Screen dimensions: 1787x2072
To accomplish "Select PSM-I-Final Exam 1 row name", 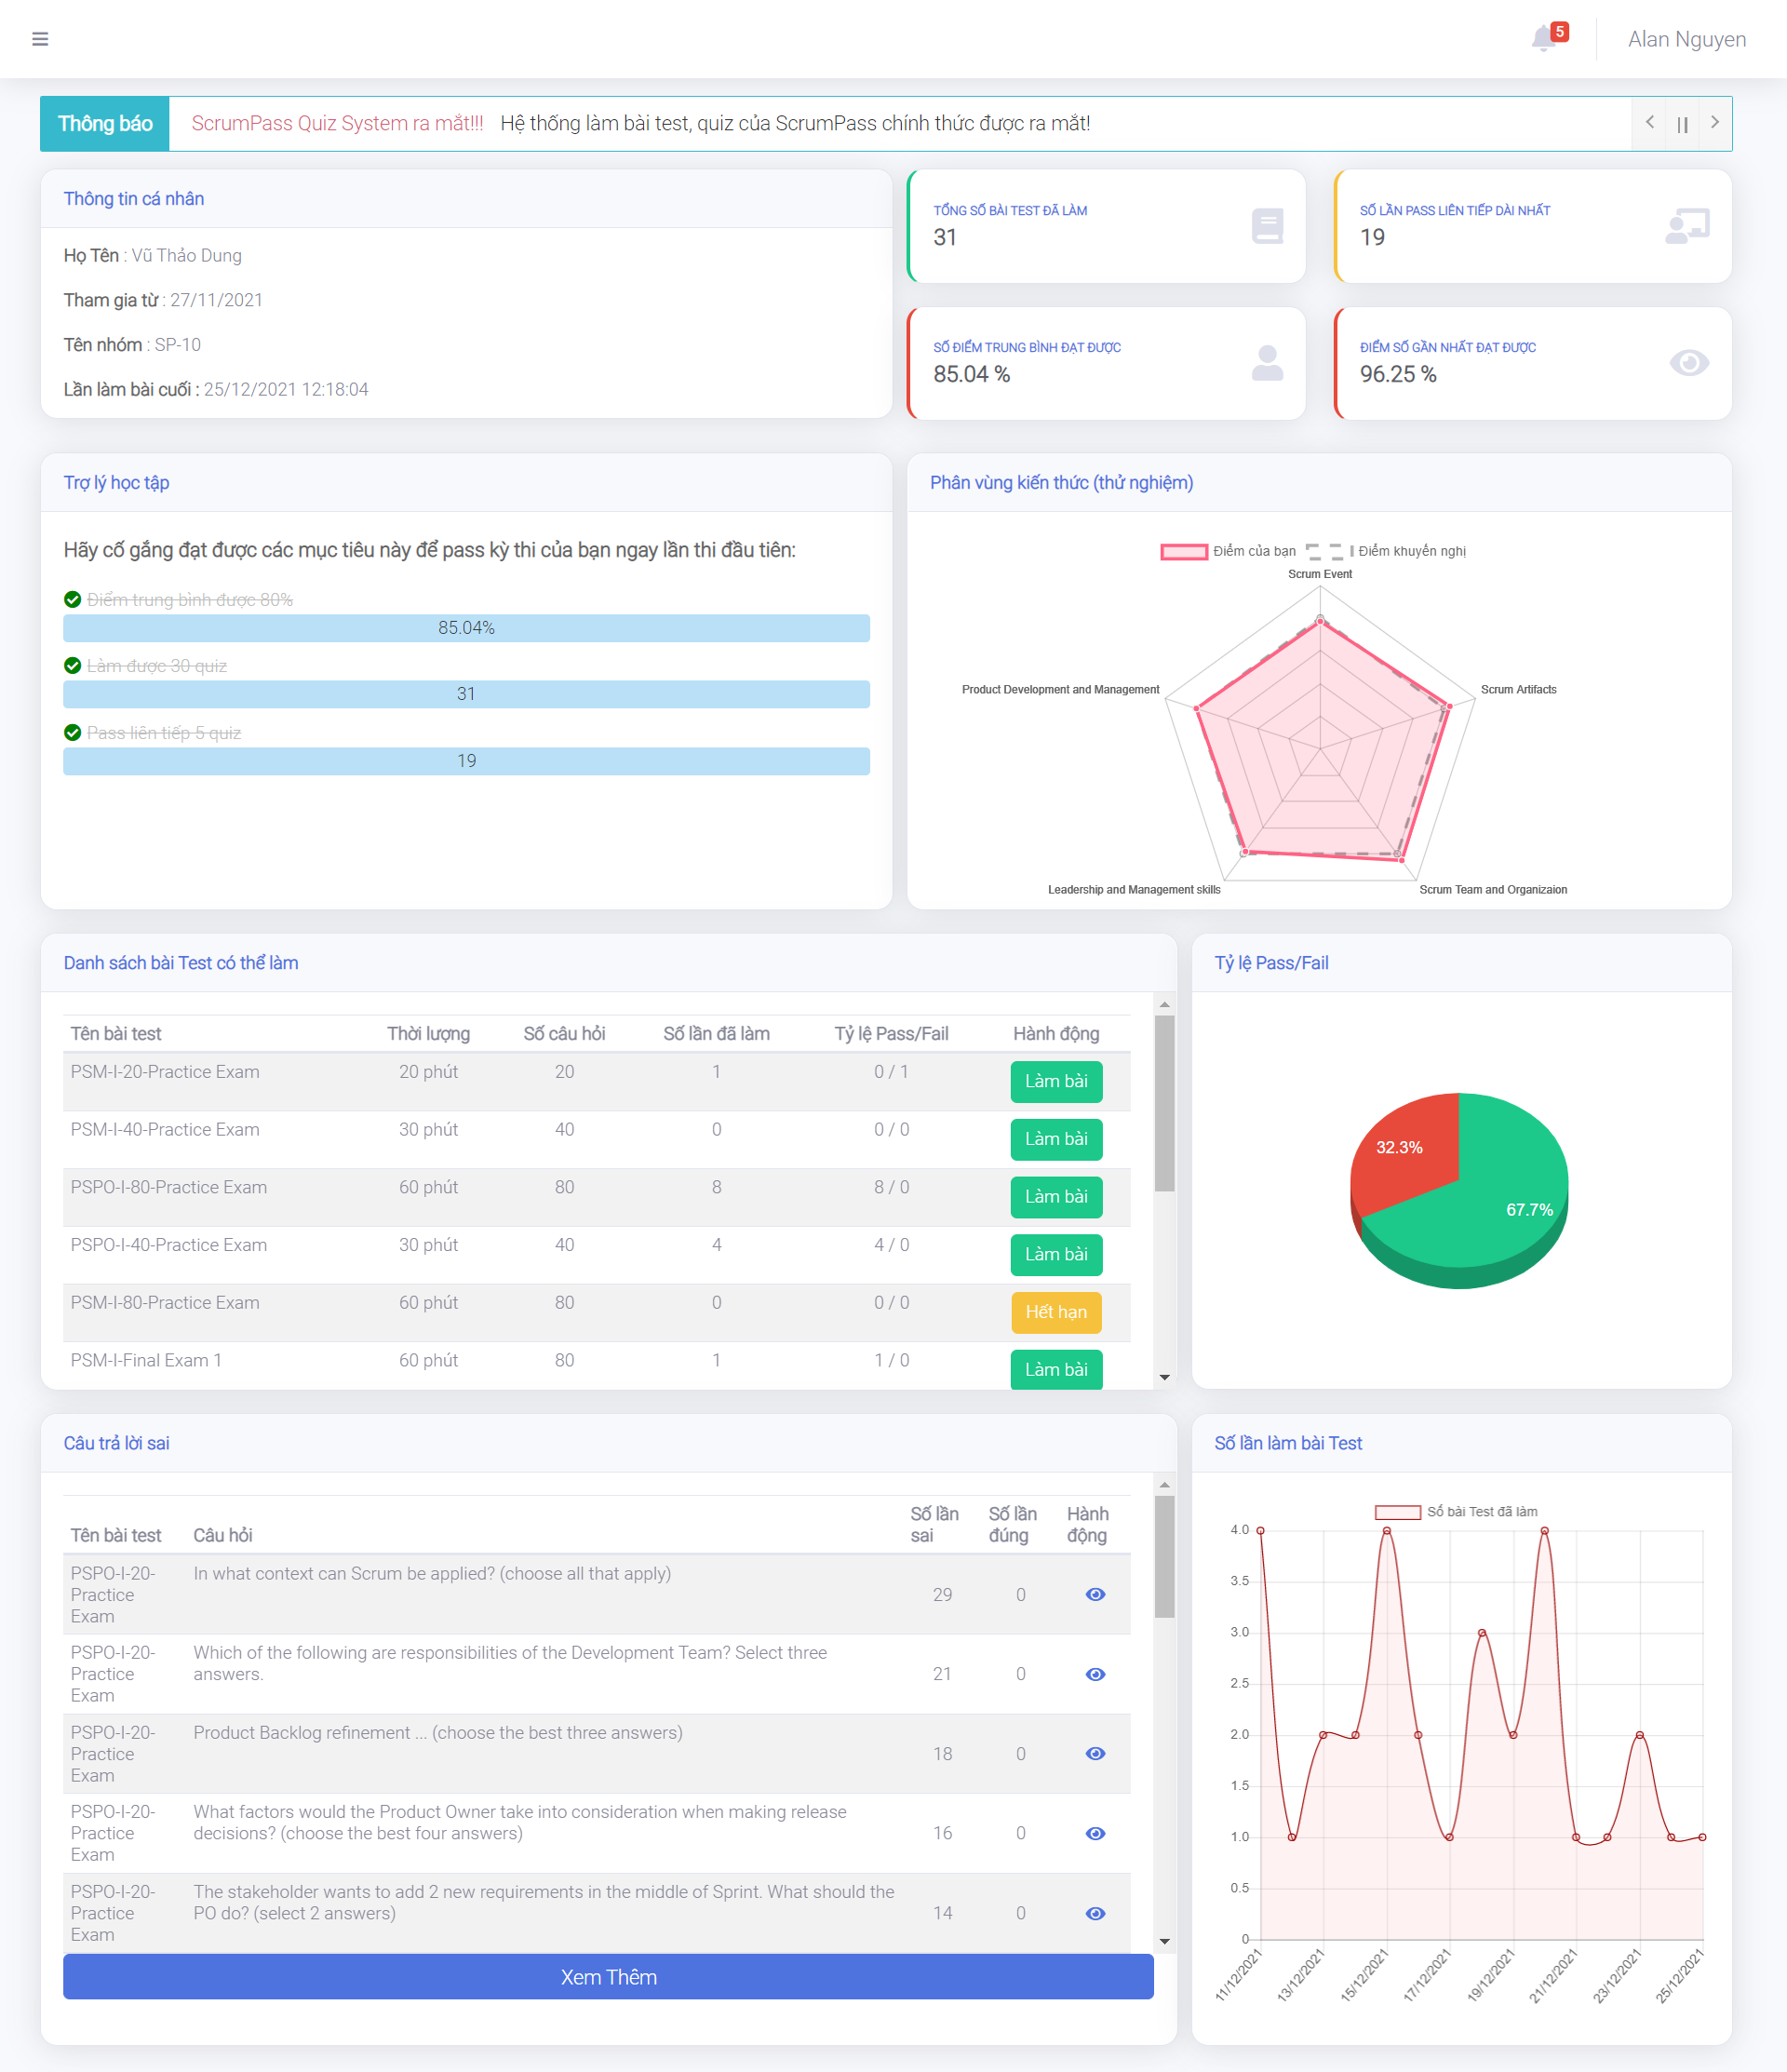I will click(x=146, y=1361).
